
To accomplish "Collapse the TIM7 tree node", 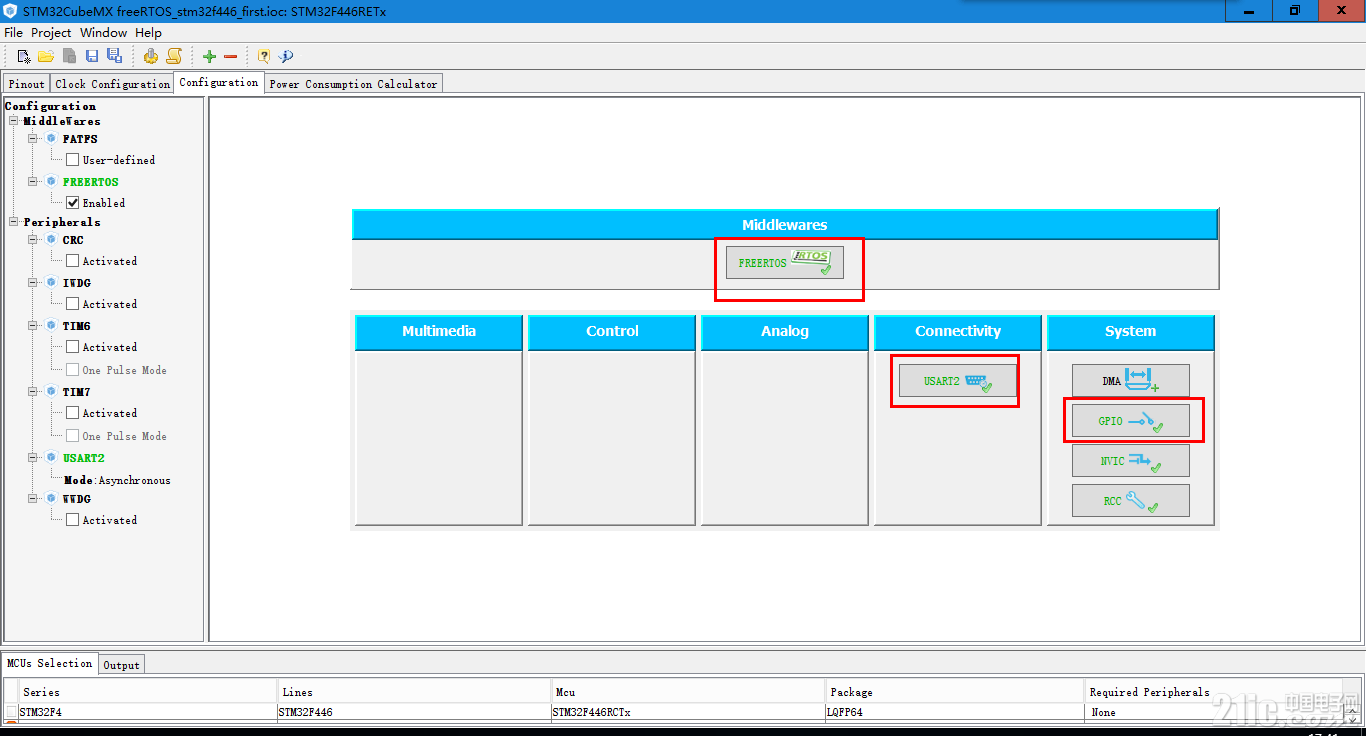I will click(x=33, y=392).
